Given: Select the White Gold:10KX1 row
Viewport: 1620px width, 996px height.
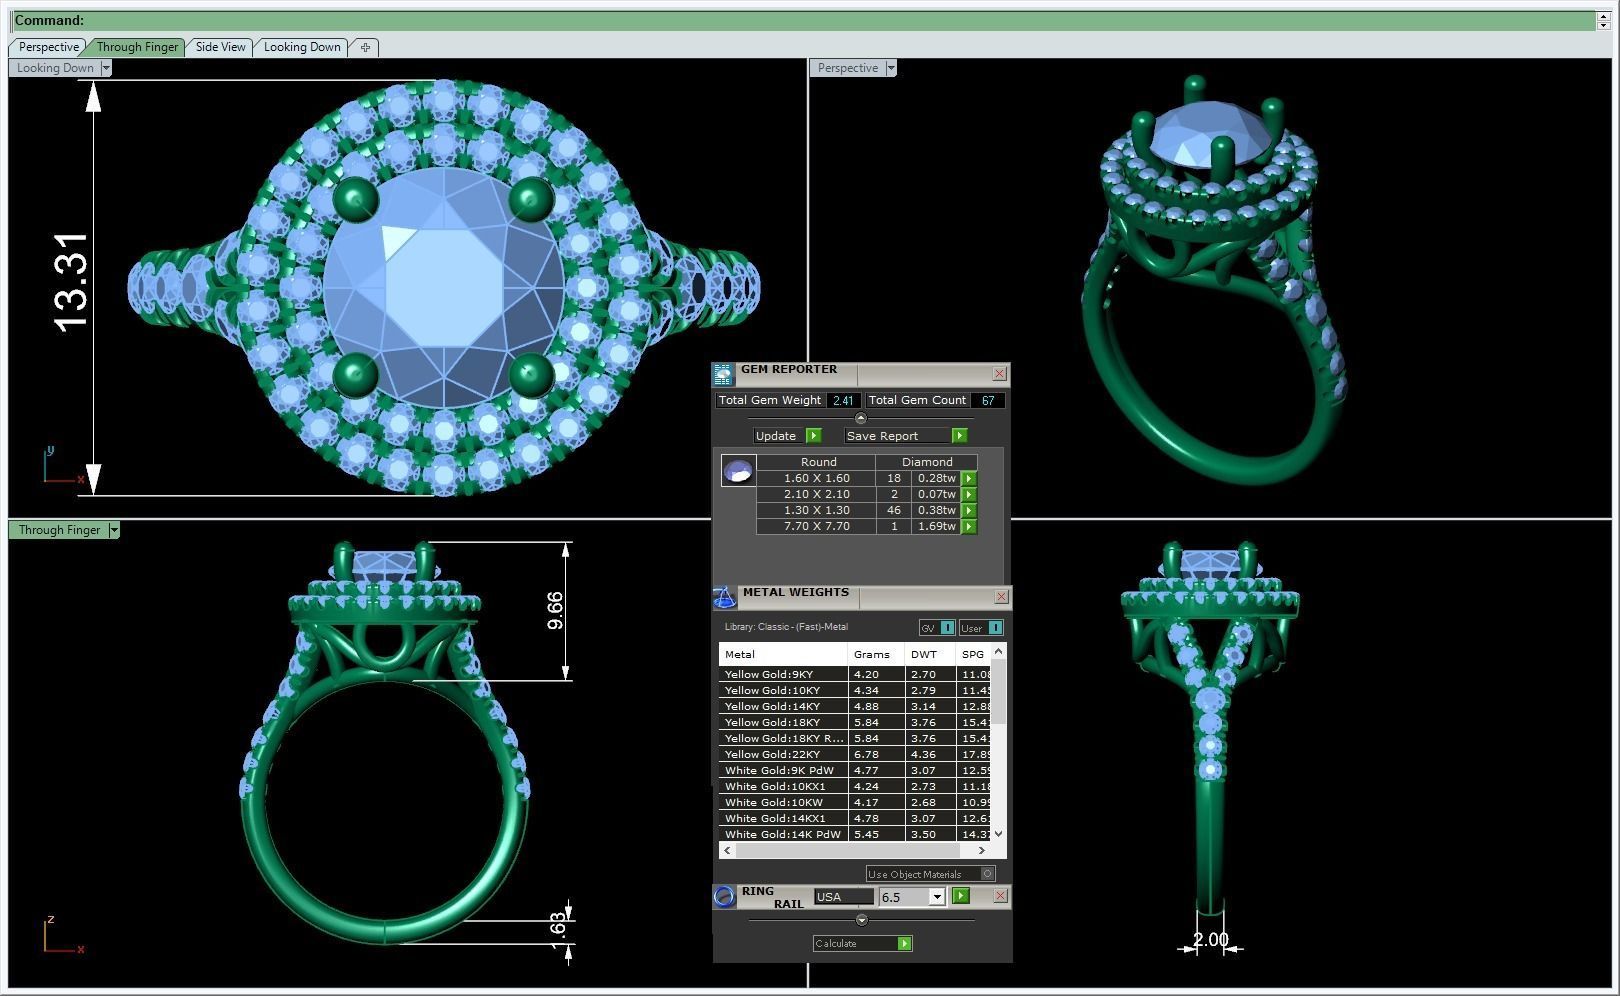Looking at the screenshot, I should click(856, 786).
